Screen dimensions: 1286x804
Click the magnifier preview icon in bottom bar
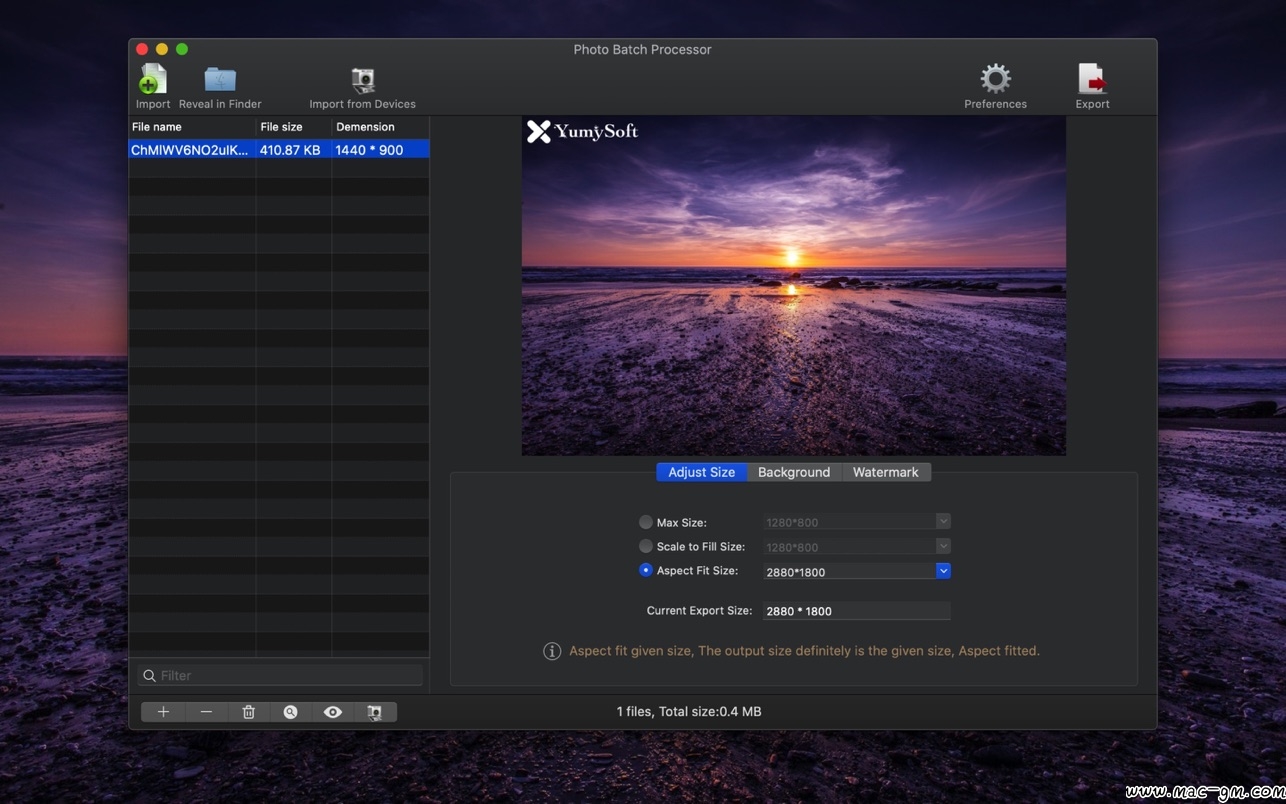click(290, 712)
